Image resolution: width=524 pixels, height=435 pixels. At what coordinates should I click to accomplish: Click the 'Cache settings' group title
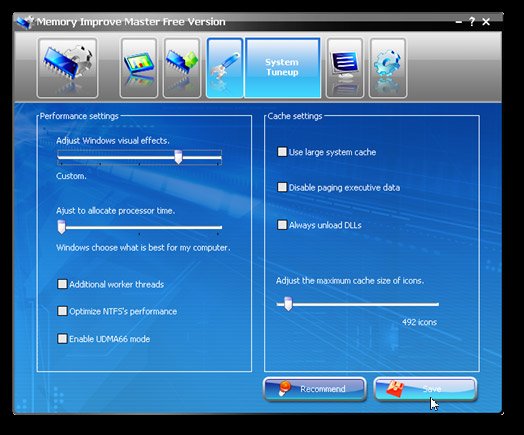point(295,116)
